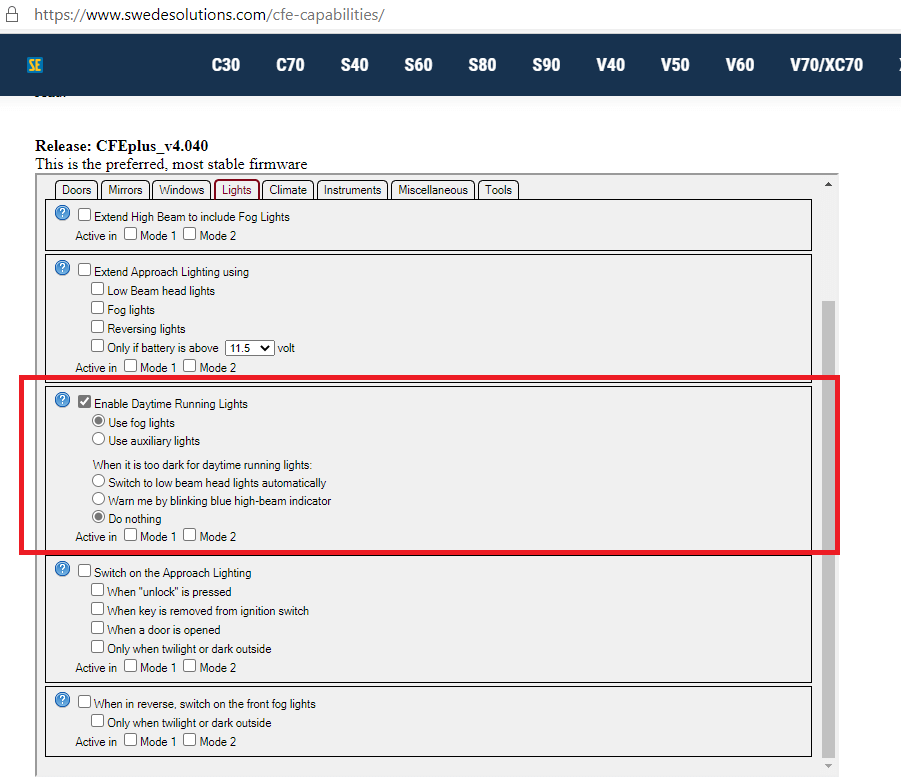Screen dimensions: 901x777
Task: Check Reversing lights option
Action: click(98, 327)
